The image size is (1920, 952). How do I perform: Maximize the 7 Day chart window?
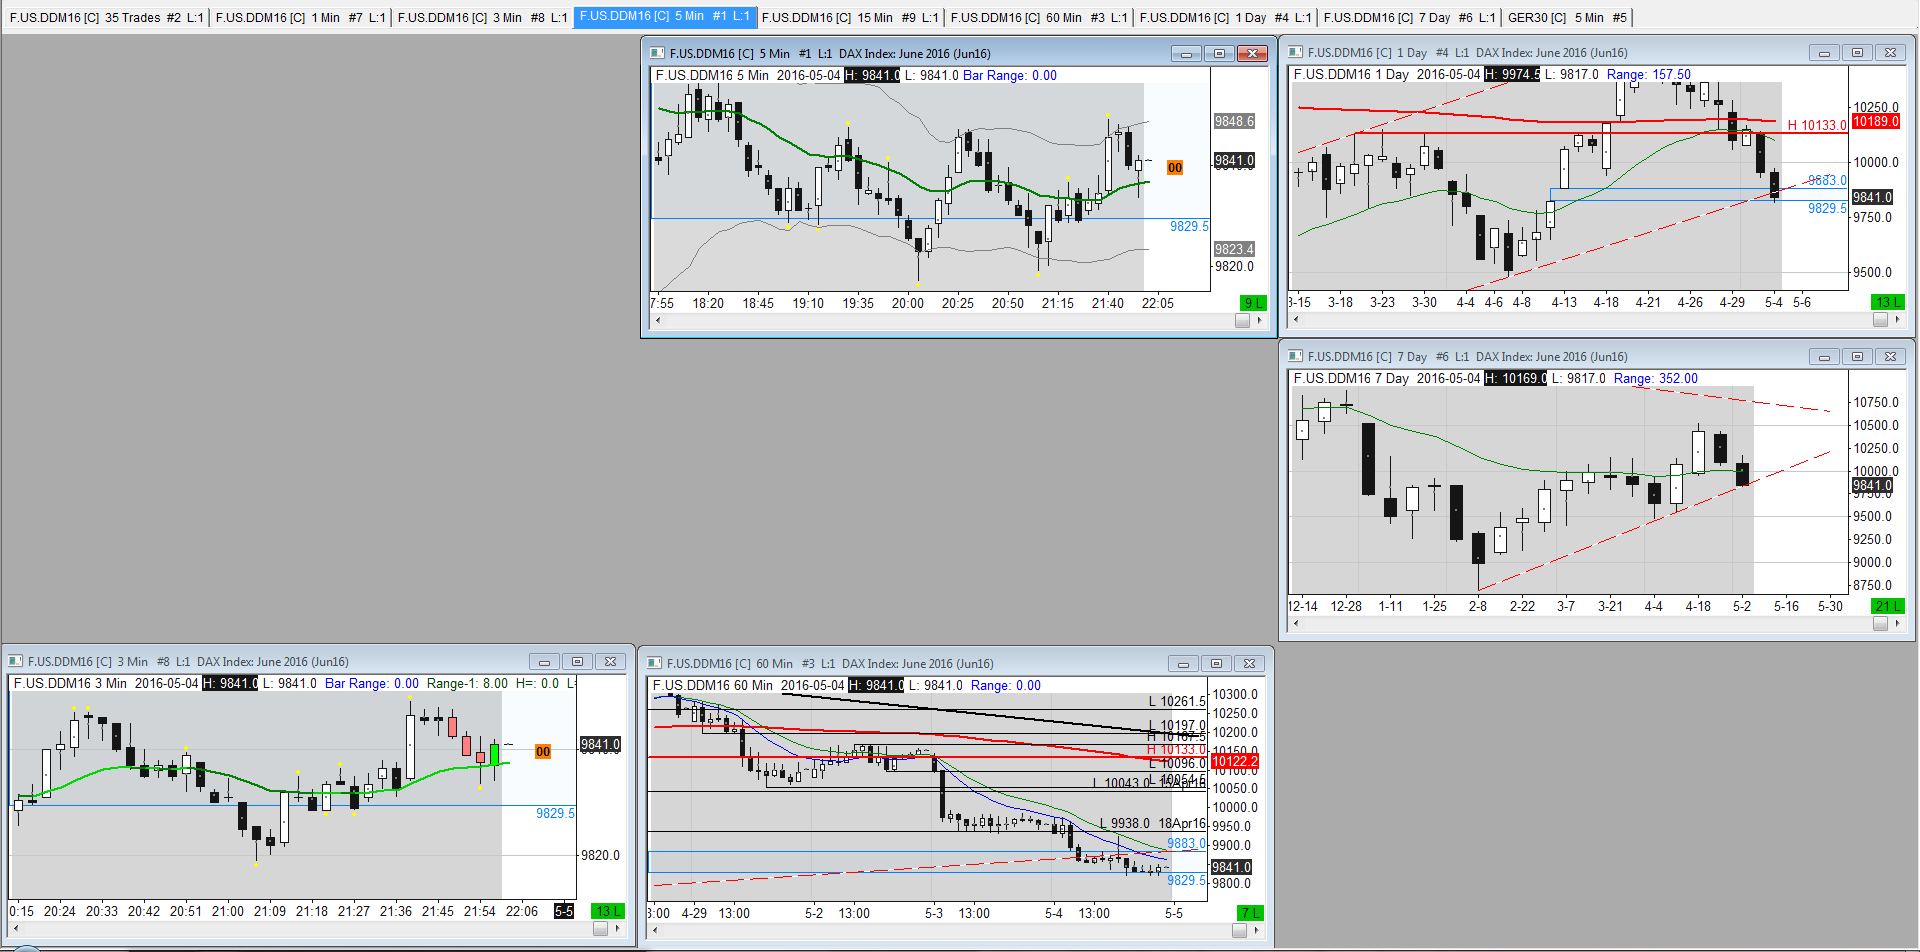(1857, 357)
